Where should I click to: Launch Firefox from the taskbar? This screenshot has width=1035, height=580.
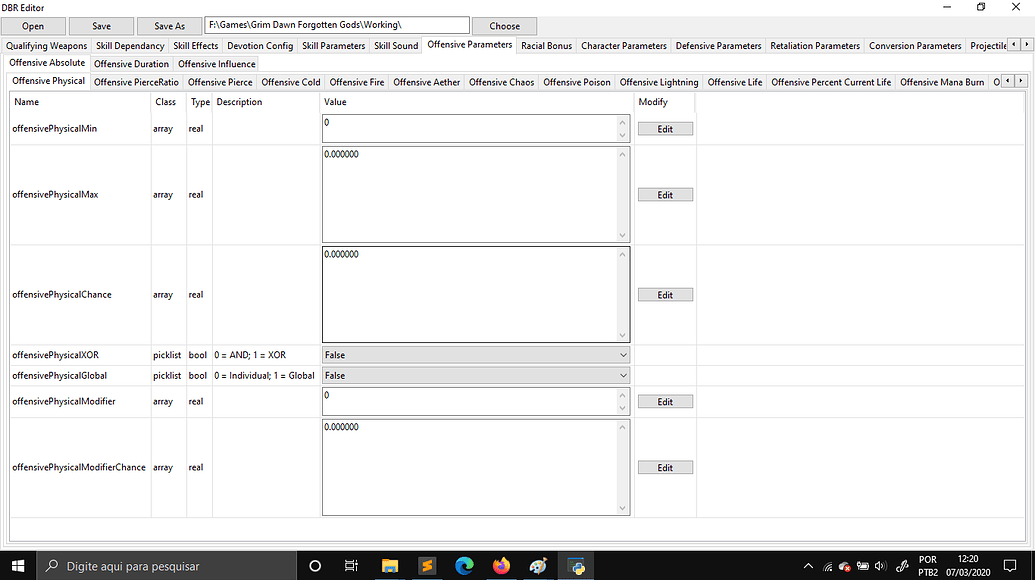coord(501,566)
